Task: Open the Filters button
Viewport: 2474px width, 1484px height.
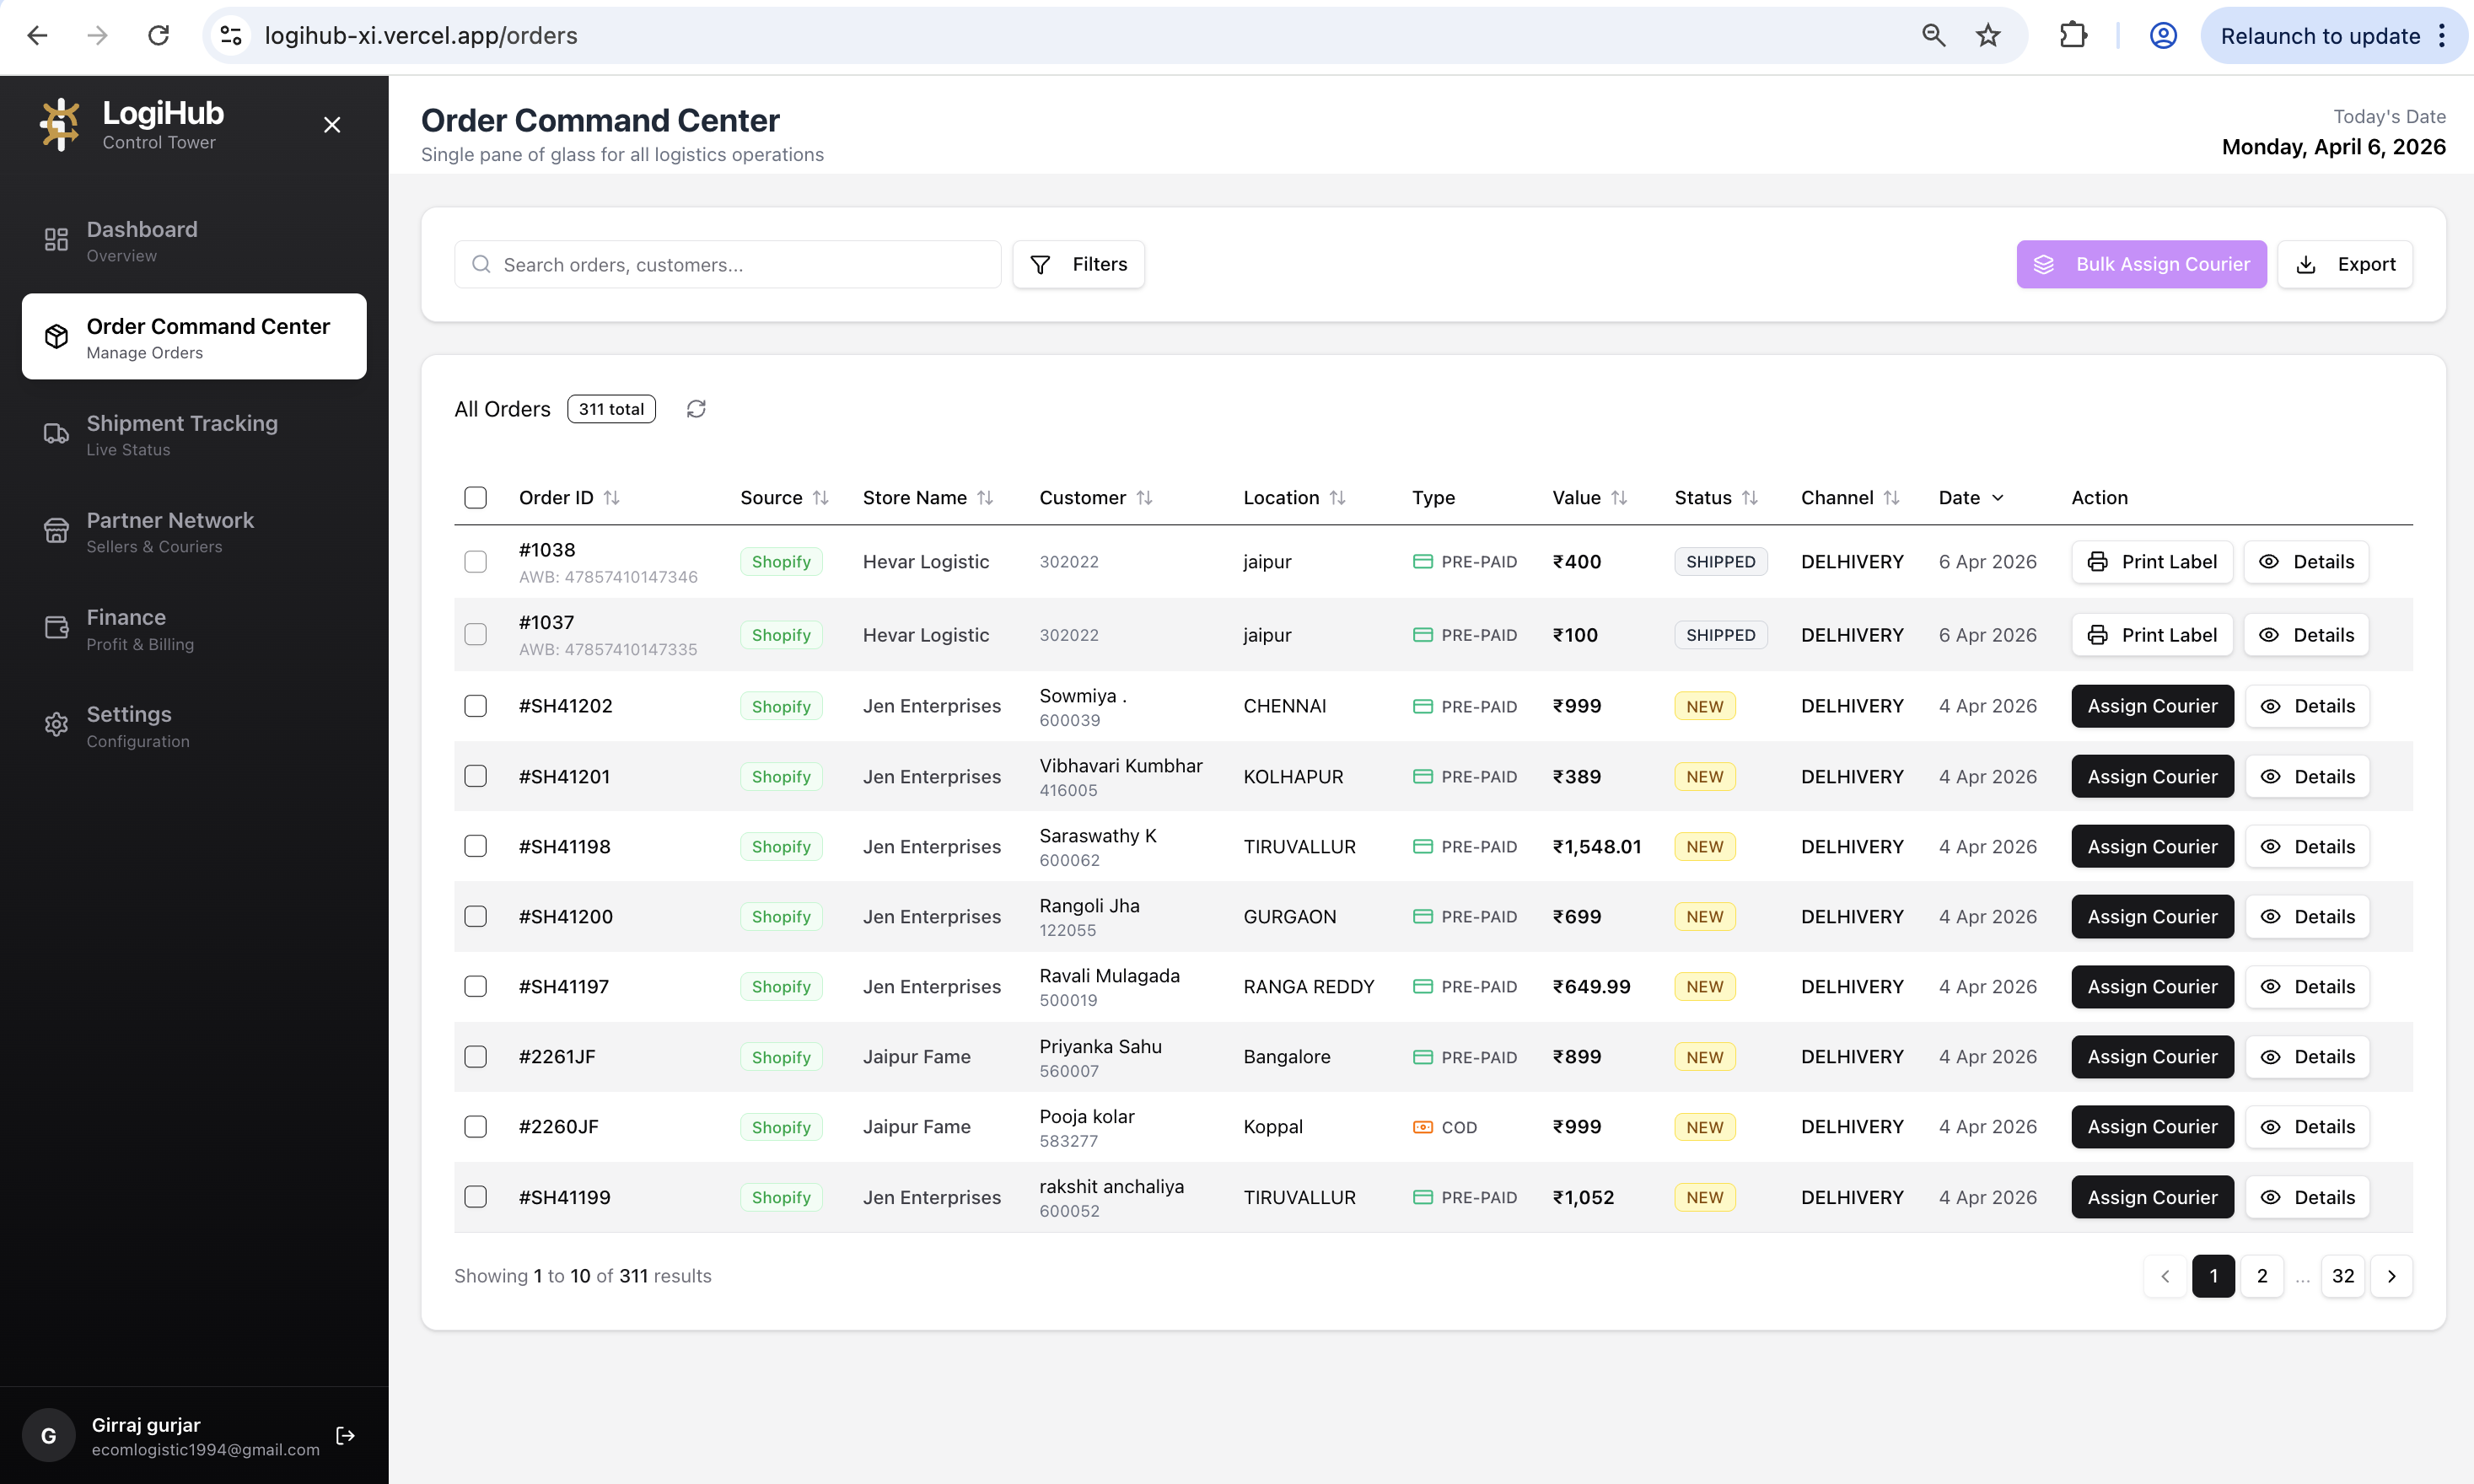Action: [1078, 264]
